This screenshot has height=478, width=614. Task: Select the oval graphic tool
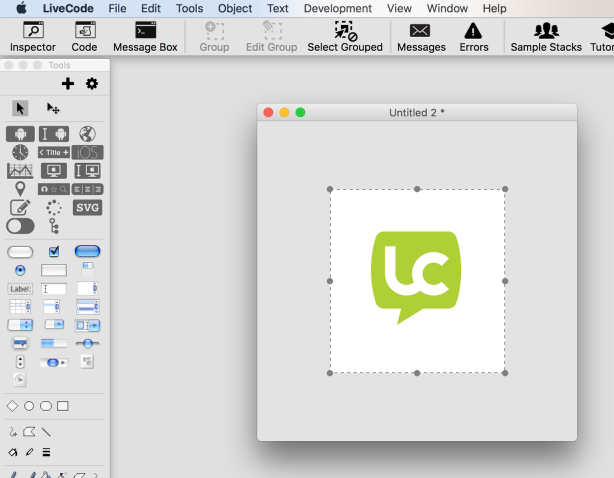(29, 406)
